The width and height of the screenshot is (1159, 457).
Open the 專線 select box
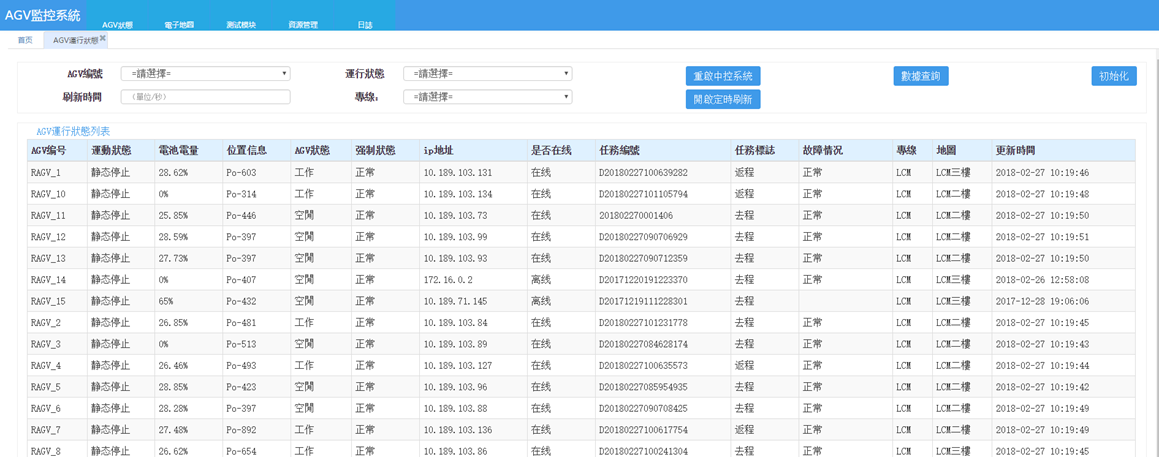point(487,97)
